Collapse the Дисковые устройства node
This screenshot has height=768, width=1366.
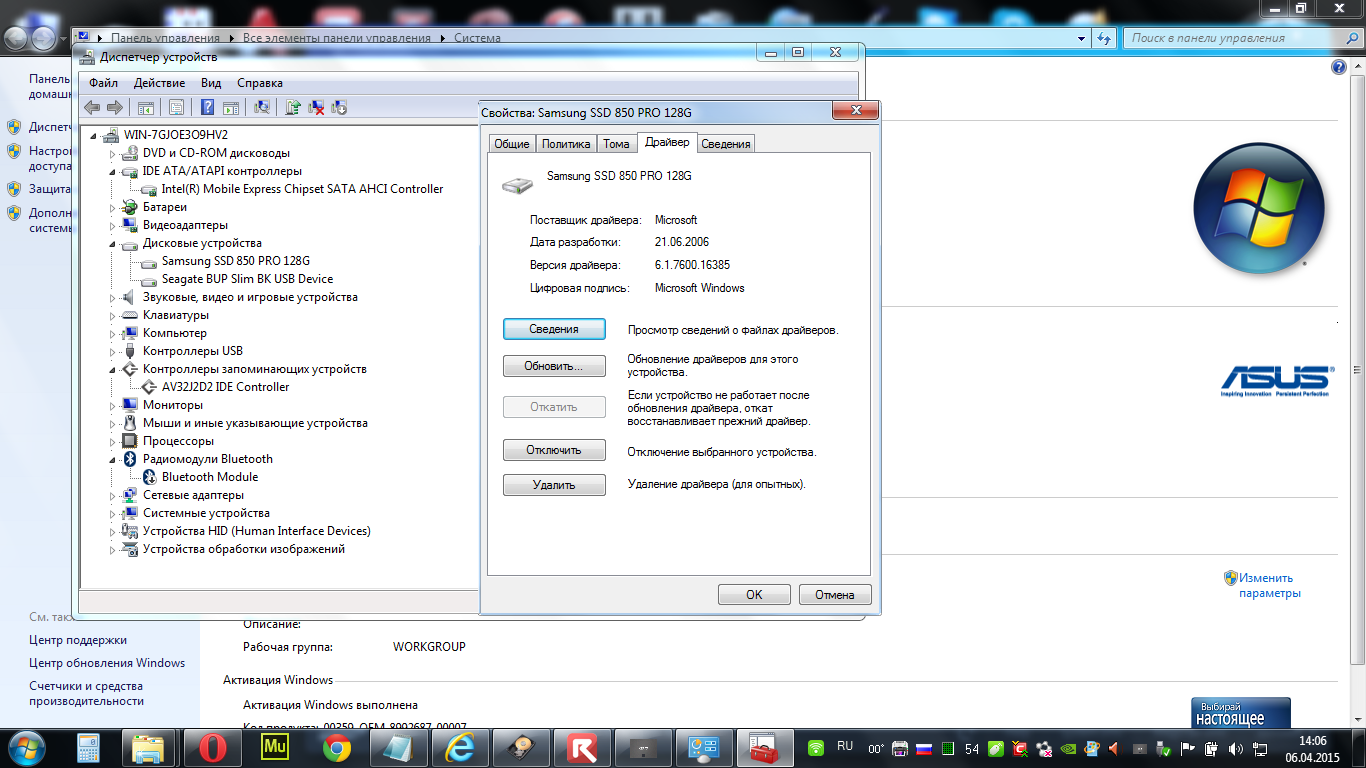click(113, 243)
